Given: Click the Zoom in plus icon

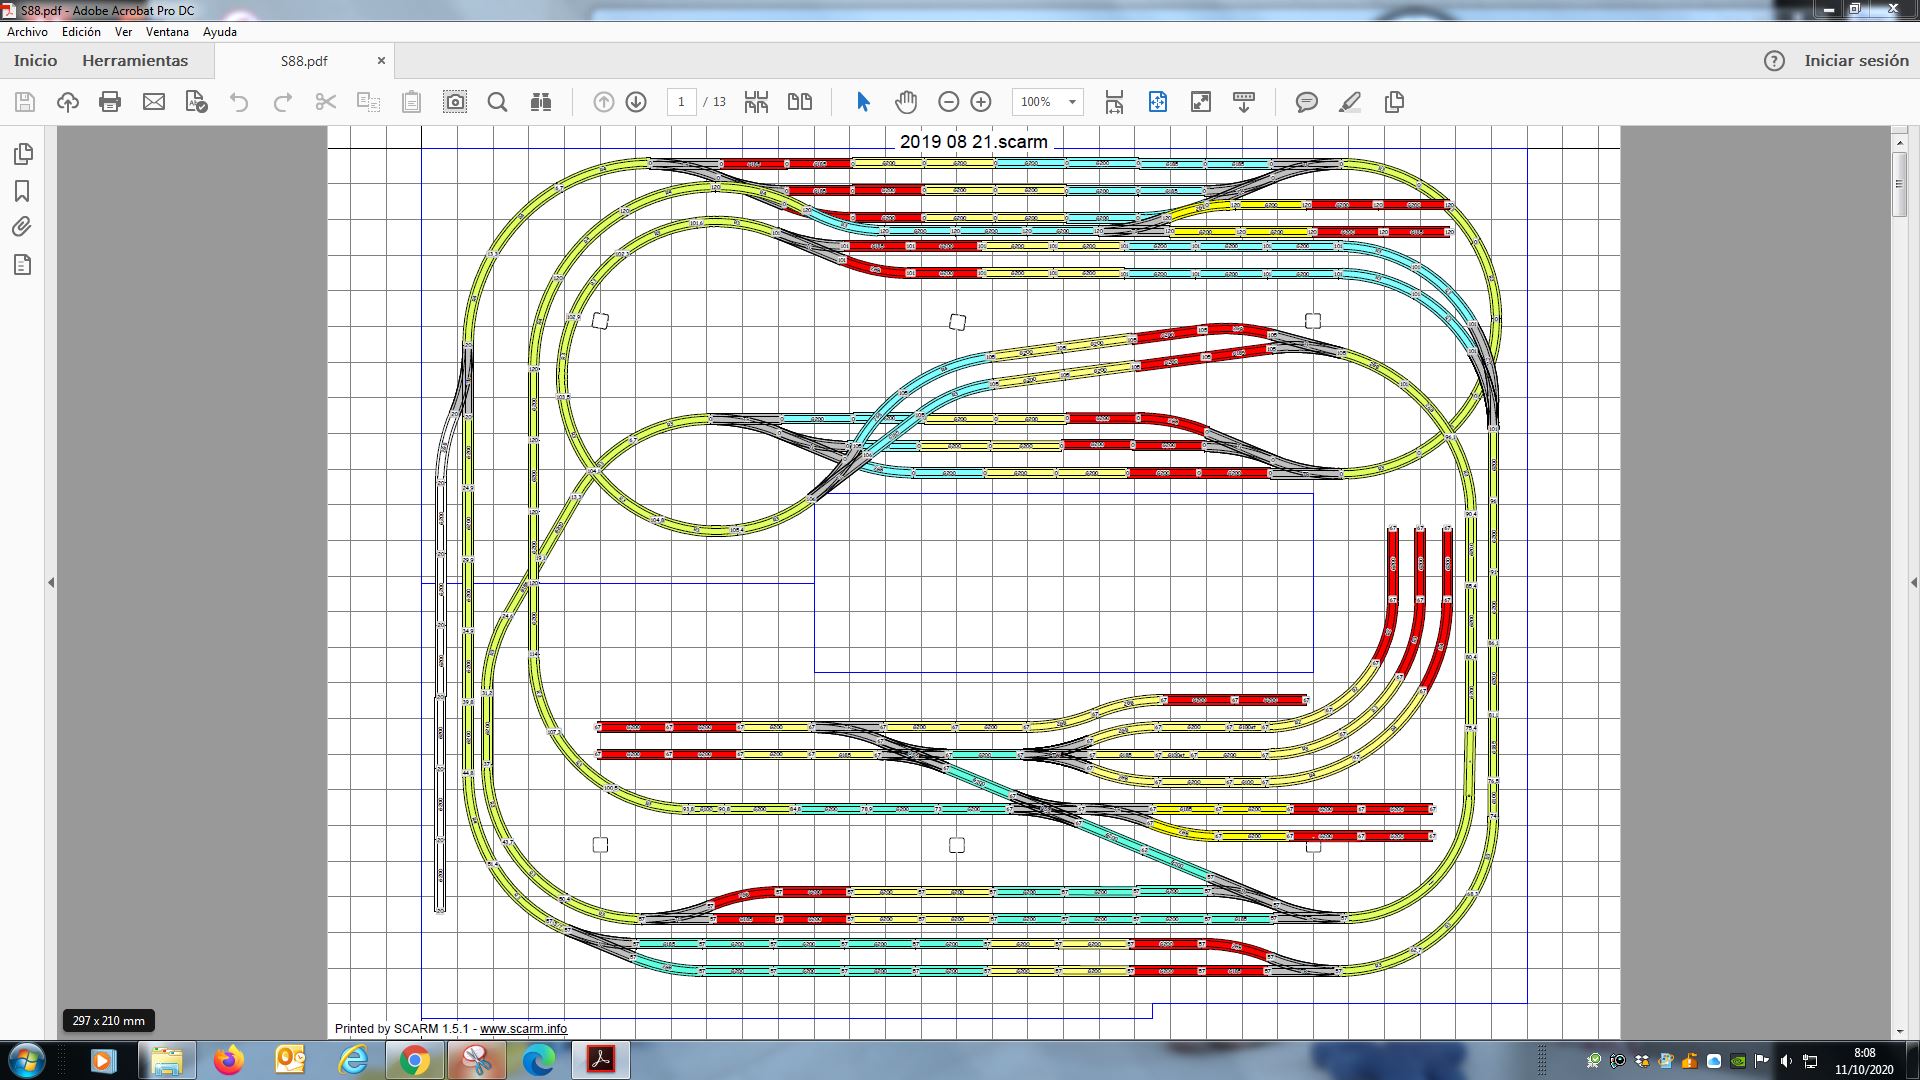Looking at the screenshot, I should pyautogui.click(x=981, y=102).
